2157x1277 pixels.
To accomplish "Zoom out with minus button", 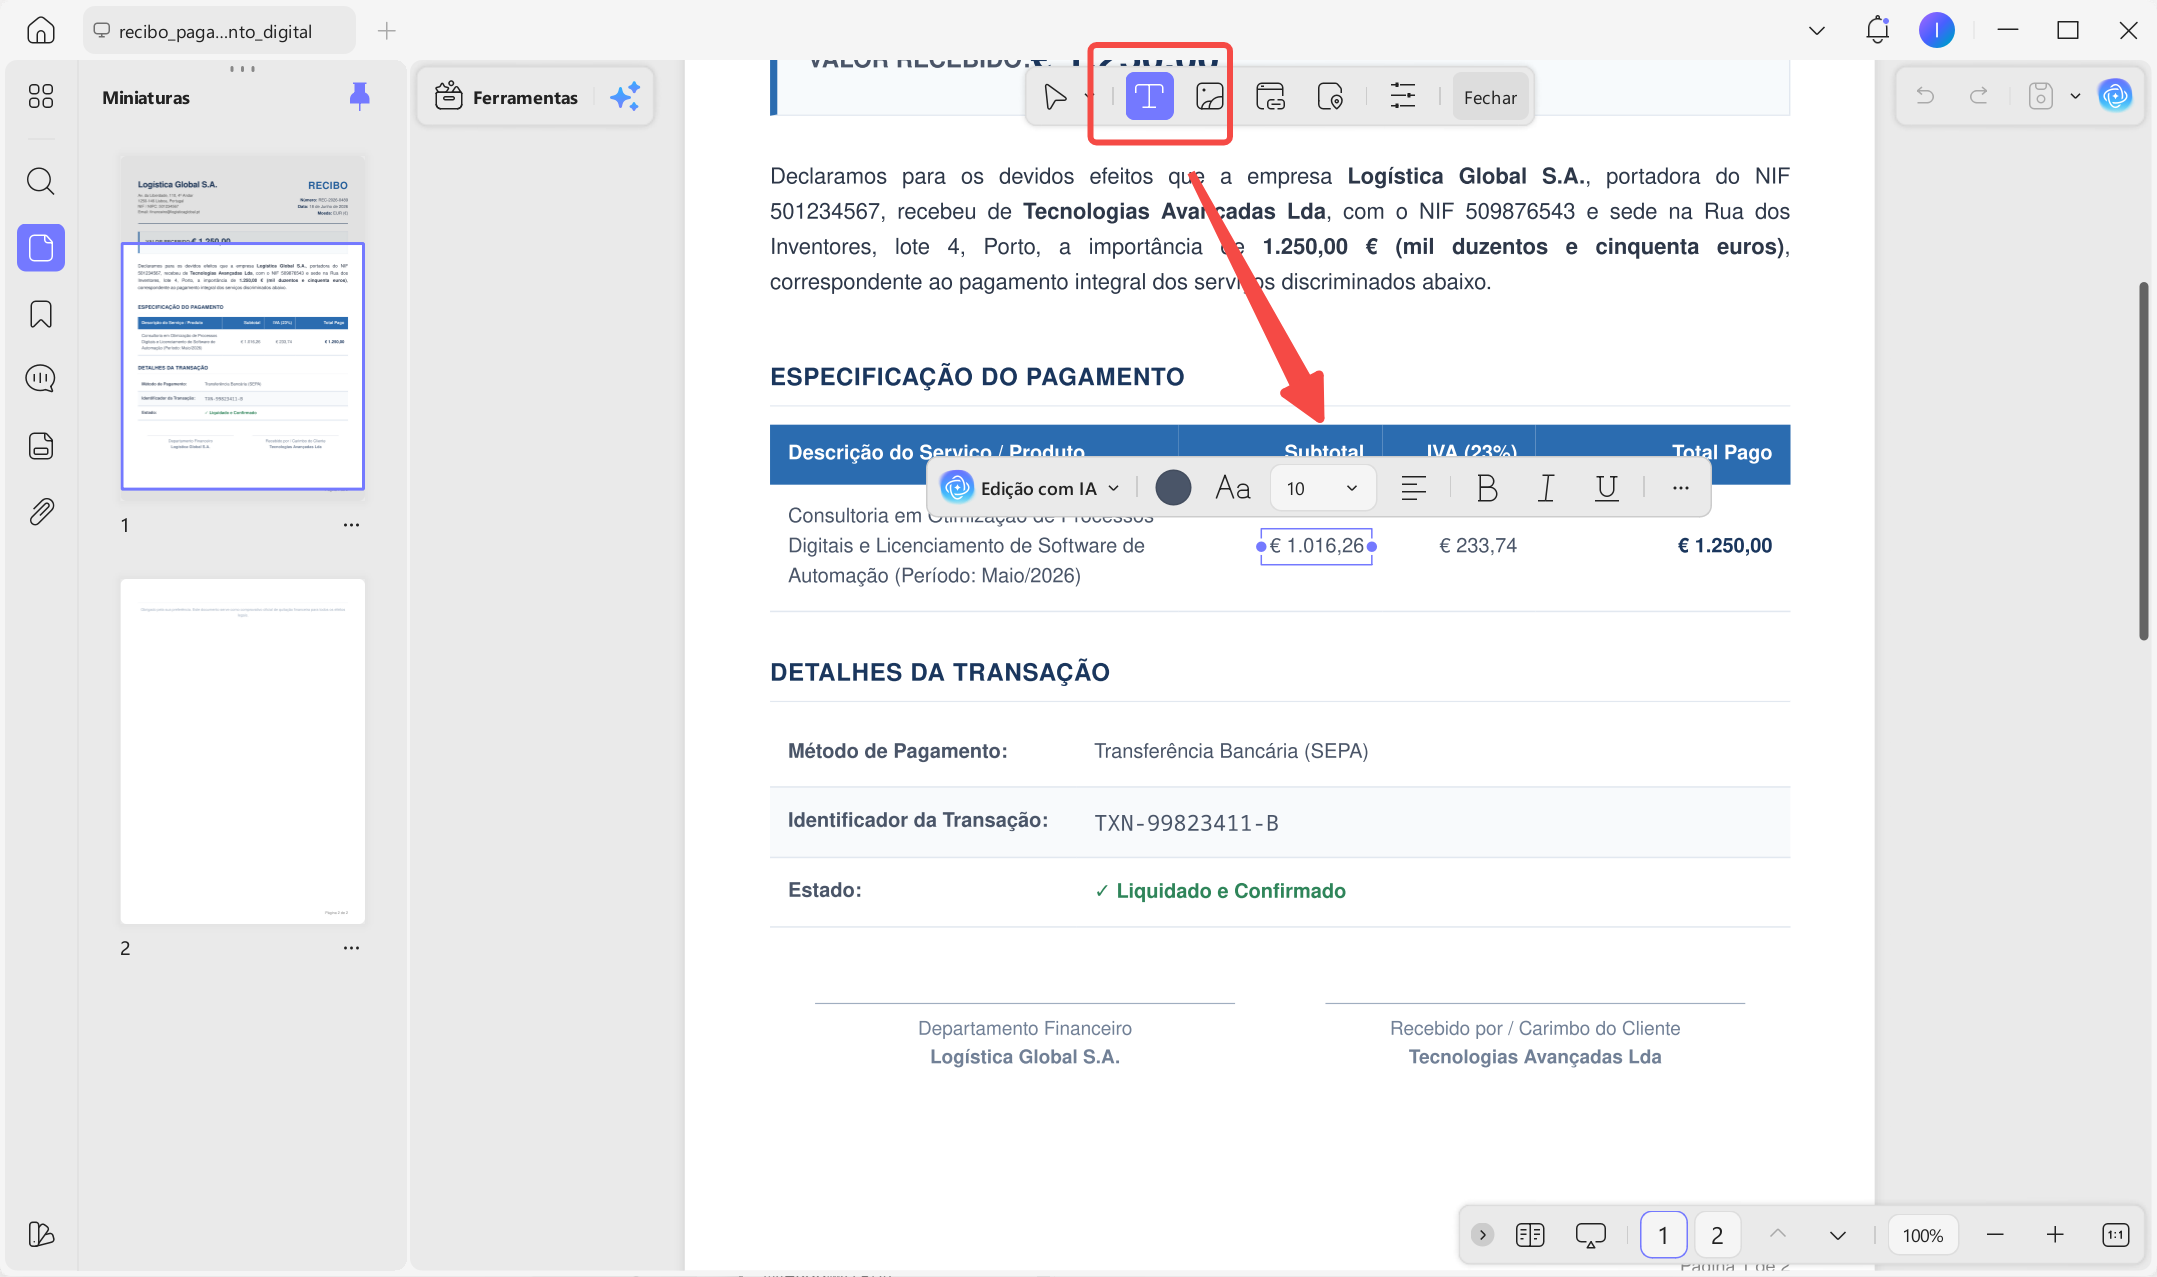I will 1995,1235.
